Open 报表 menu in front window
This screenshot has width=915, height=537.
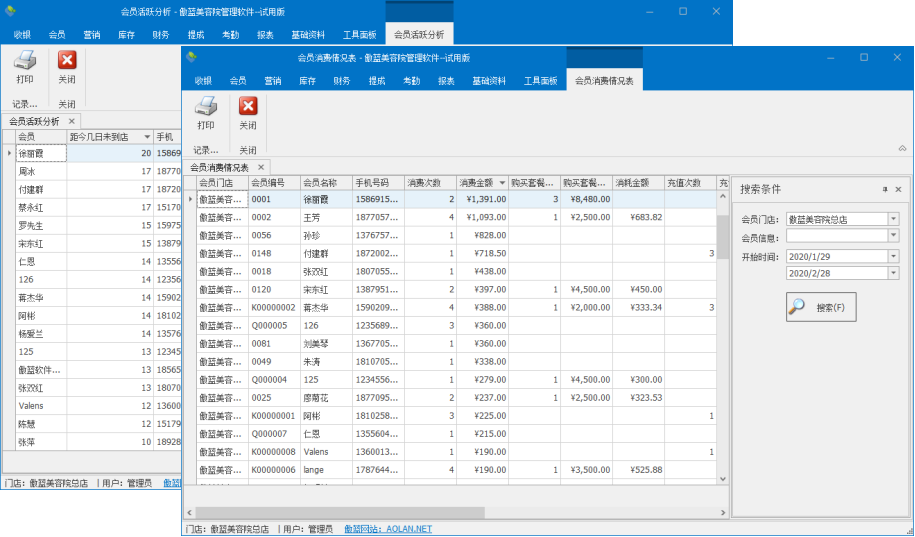tap(446, 81)
